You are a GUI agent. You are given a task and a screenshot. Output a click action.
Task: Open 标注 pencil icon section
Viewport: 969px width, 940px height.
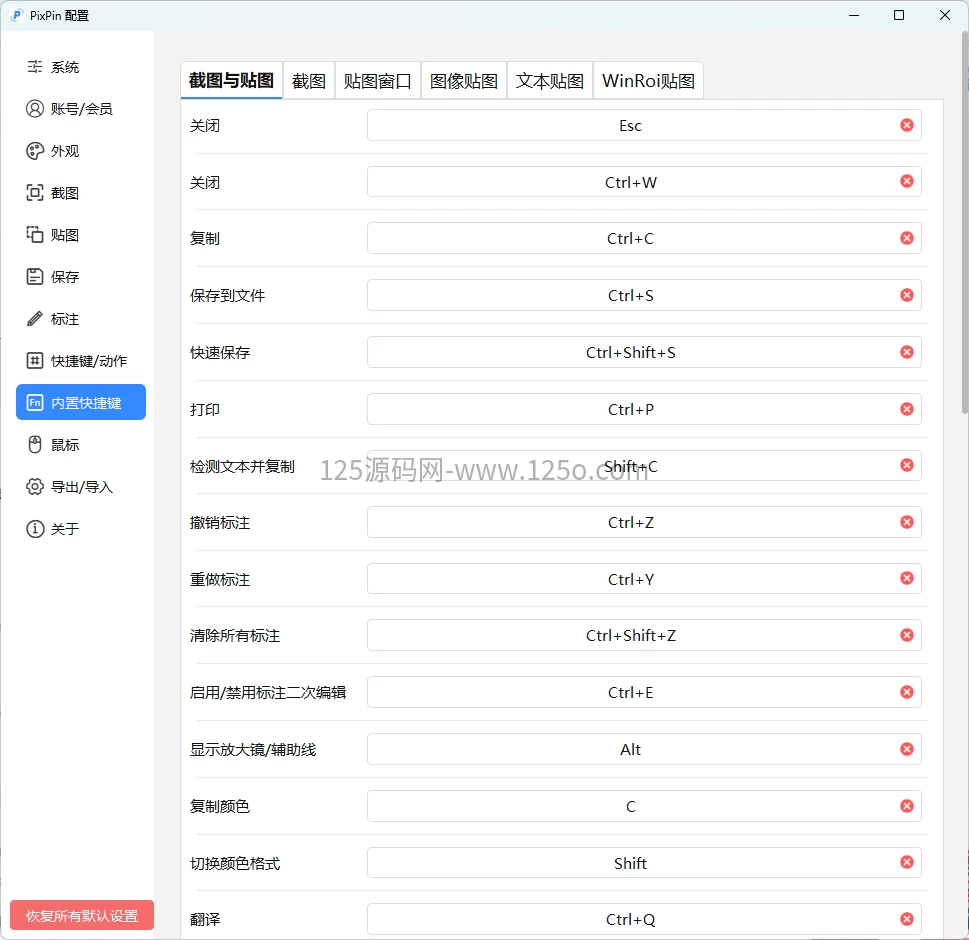[x=35, y=319]
